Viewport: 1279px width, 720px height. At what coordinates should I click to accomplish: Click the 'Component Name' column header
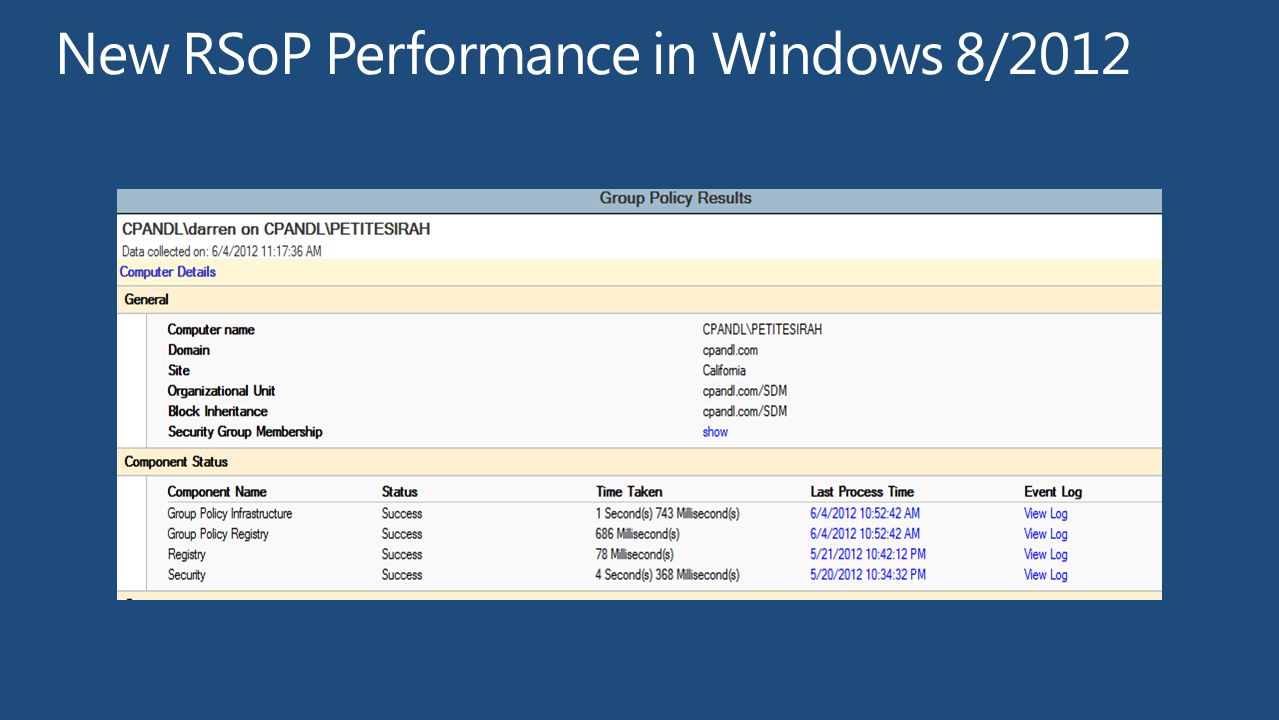click(x=217, y=492)
